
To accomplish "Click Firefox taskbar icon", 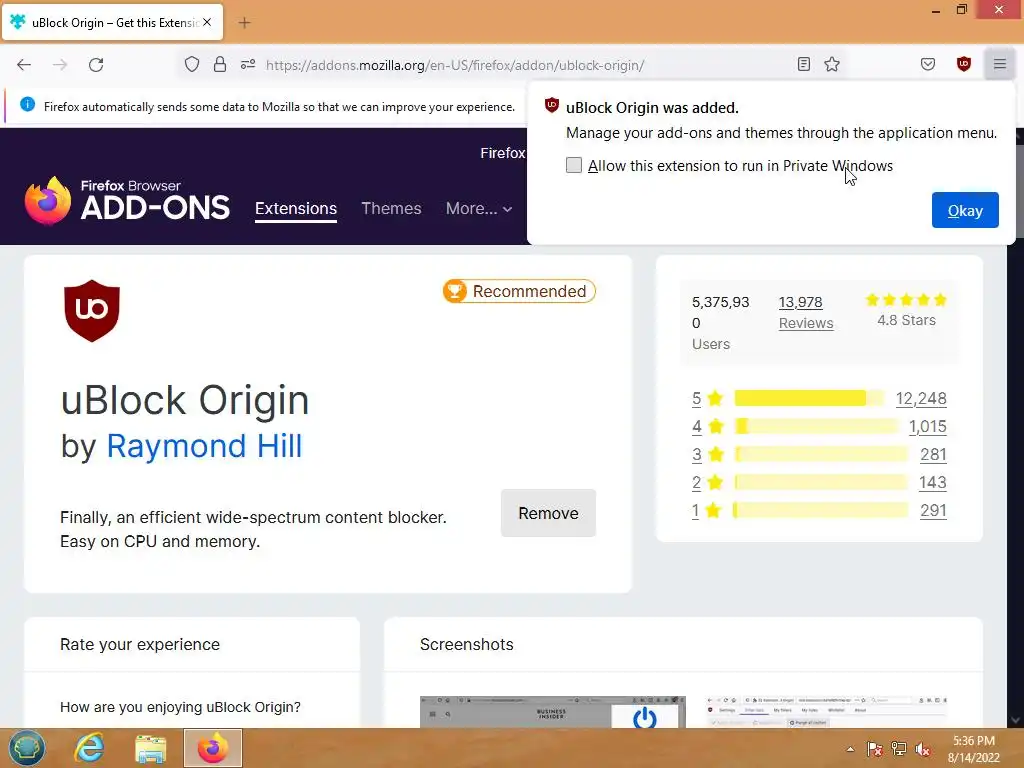I will [x=213, y=748].
